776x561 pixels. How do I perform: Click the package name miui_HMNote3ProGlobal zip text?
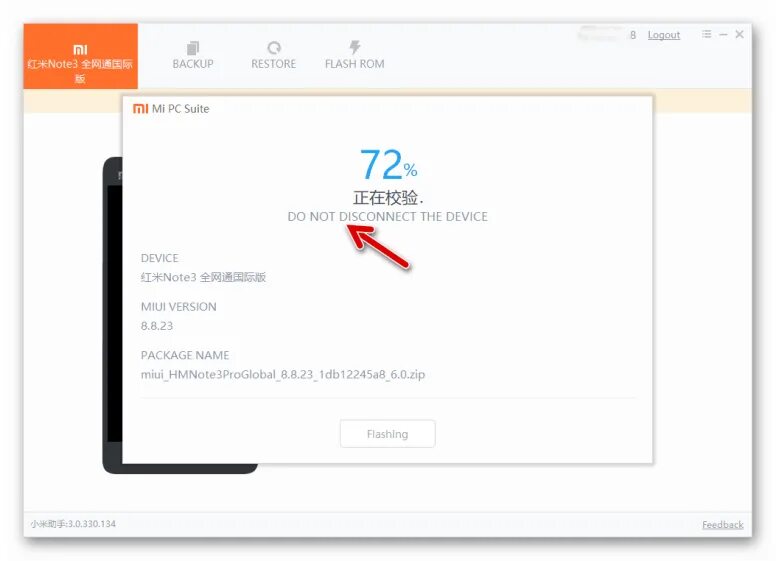(283, 374)
